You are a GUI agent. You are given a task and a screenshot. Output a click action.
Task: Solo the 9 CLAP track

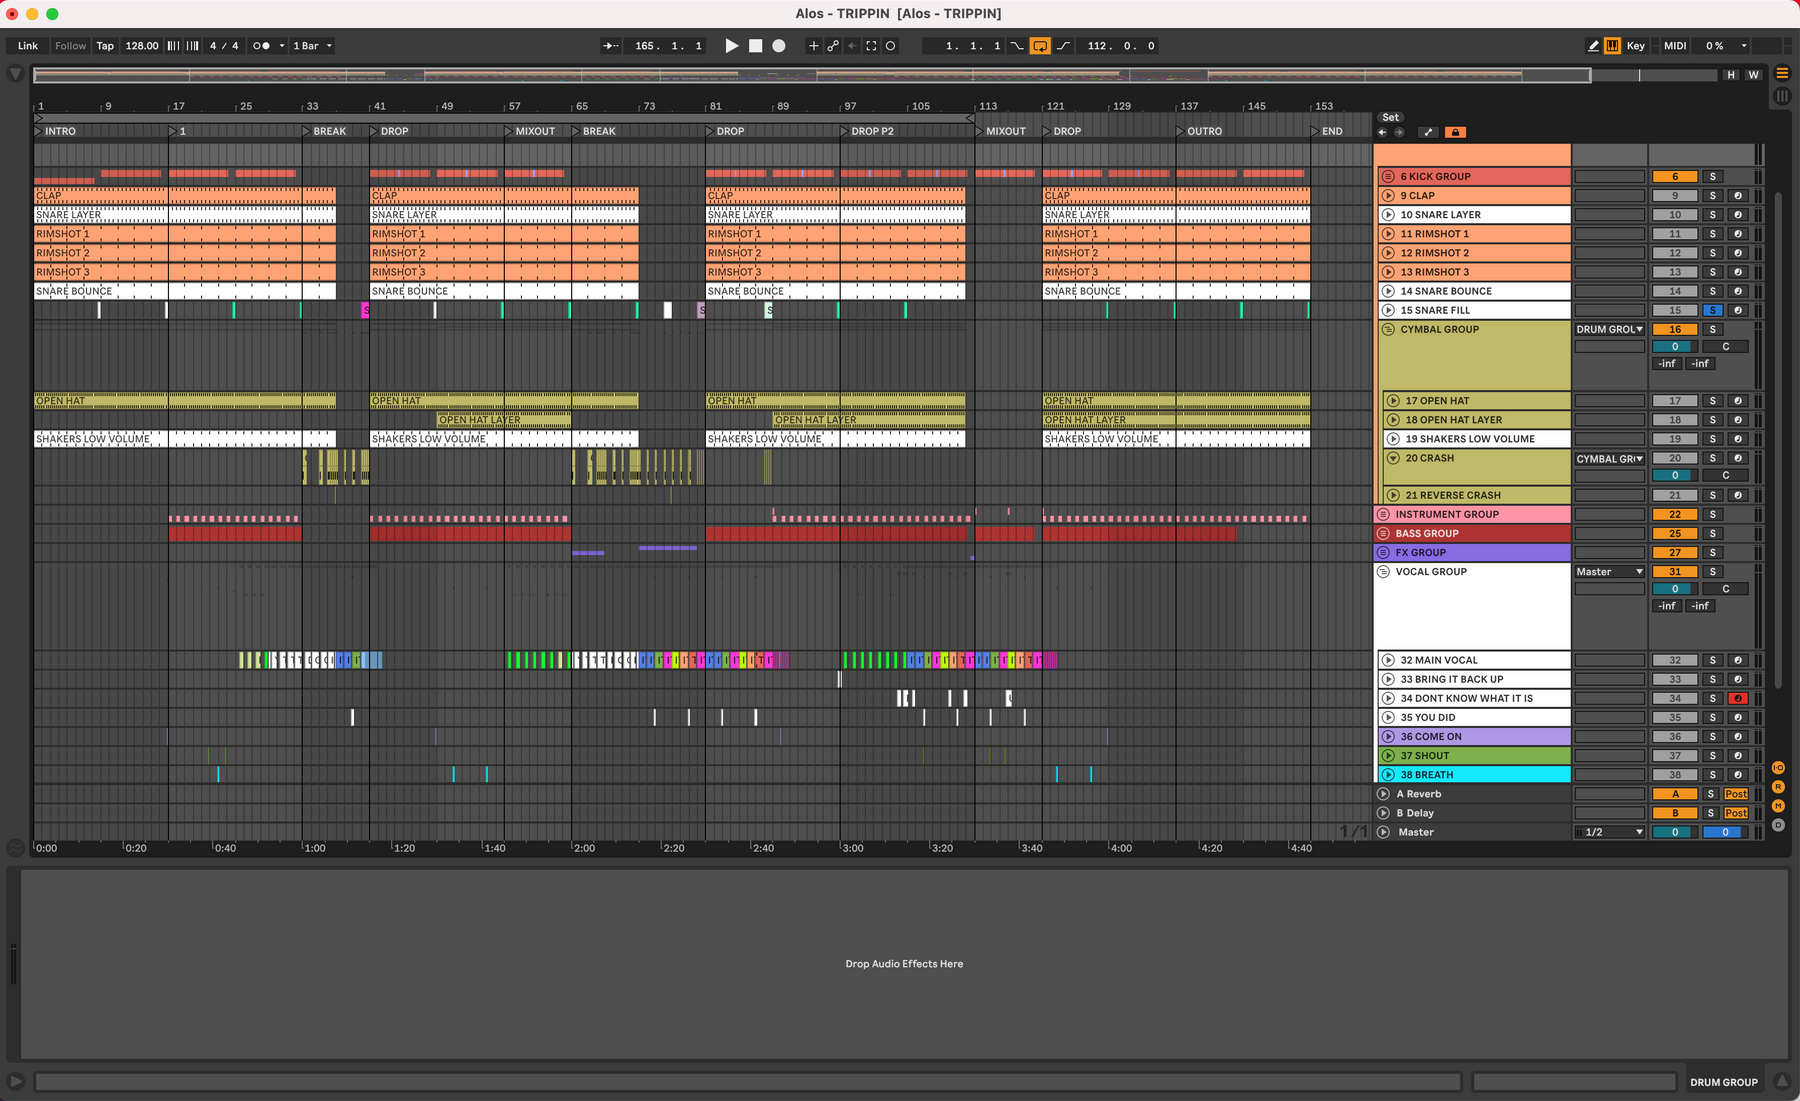[x=1712, y=196]
